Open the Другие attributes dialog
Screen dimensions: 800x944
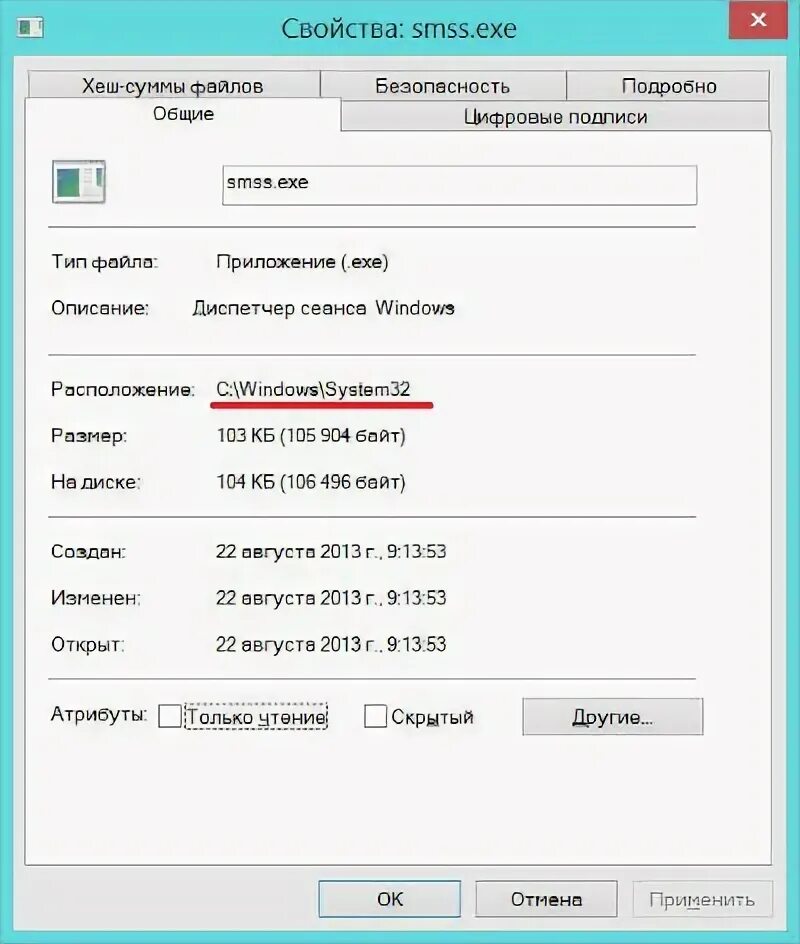[612, 717]
